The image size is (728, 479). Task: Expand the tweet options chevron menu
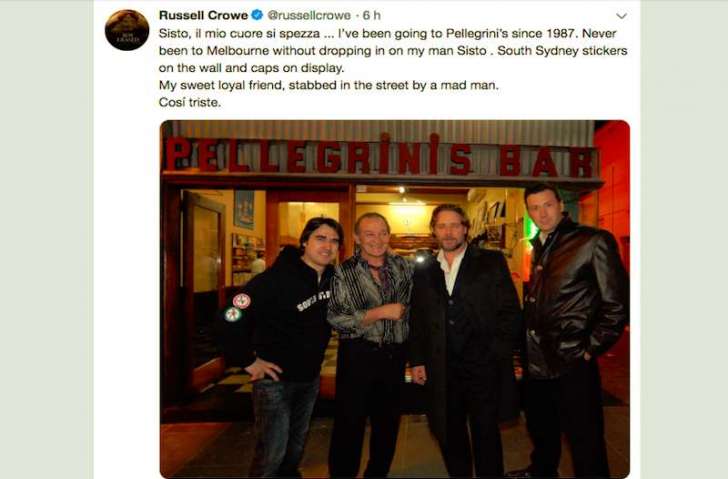pos(621,16)
